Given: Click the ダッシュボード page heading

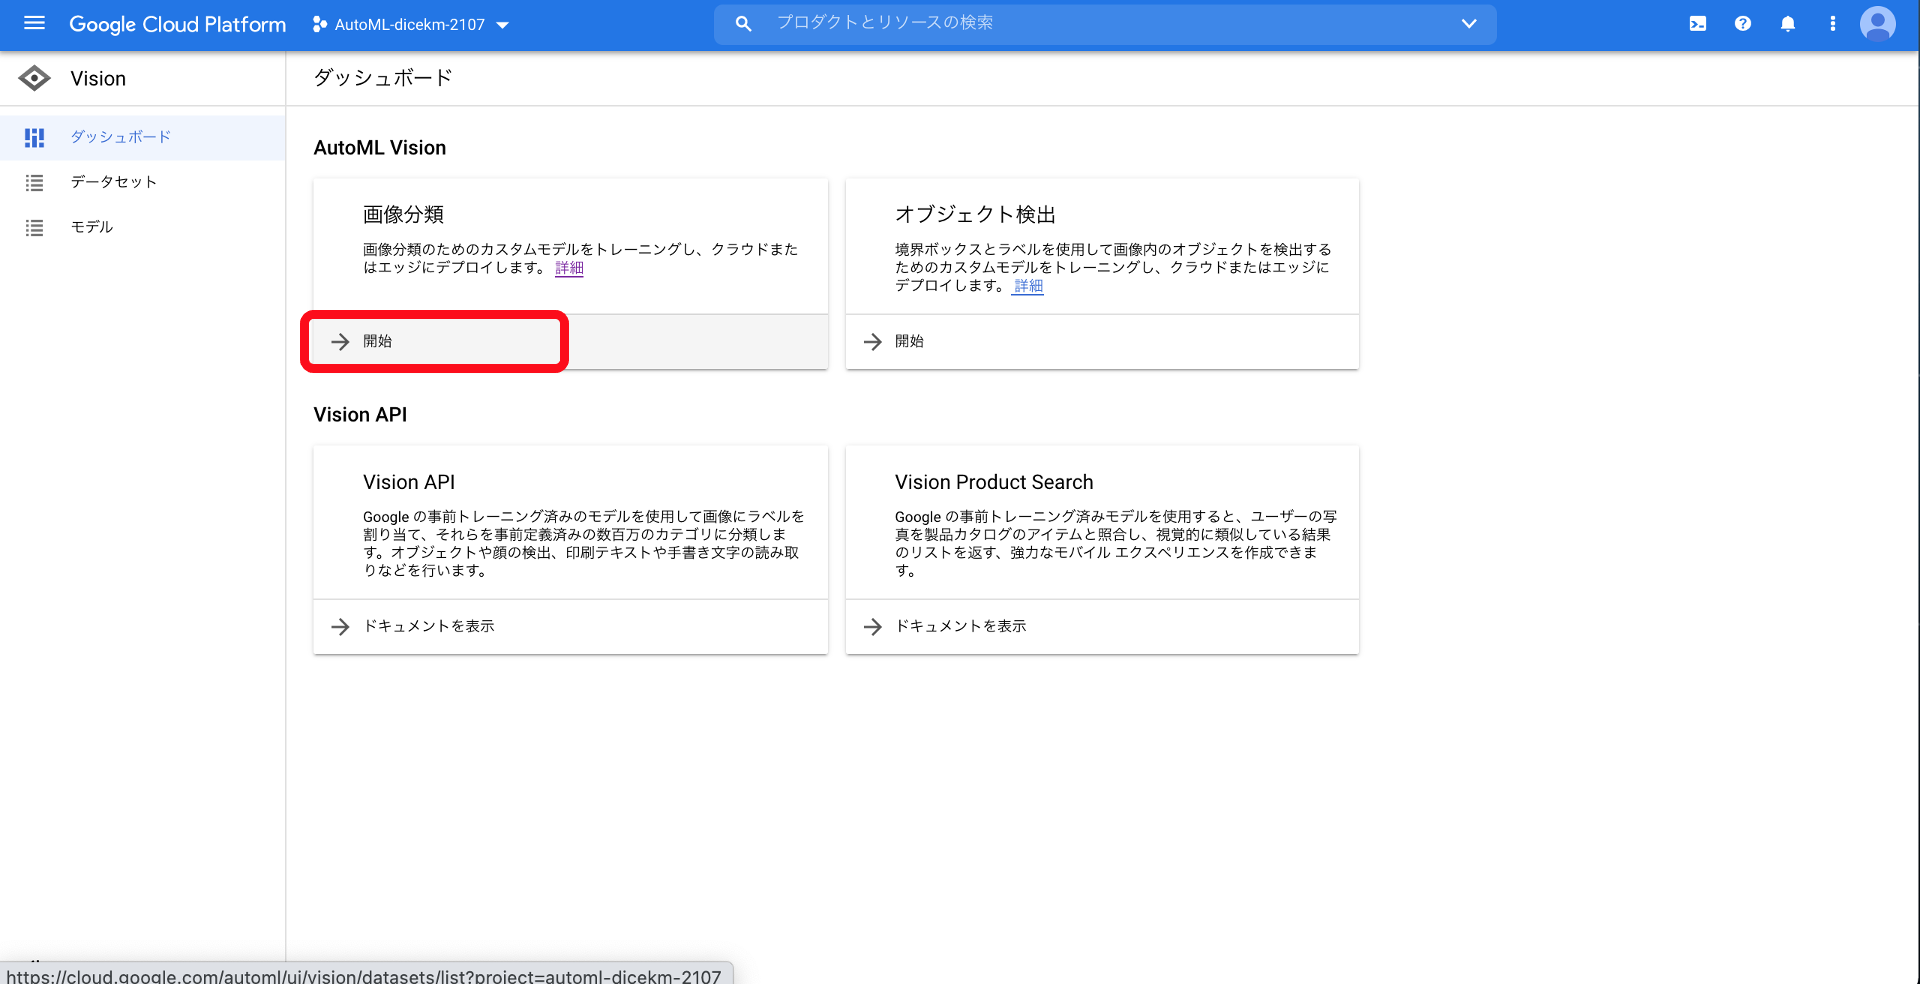Looking at the screenshot, I should [383, 78].
